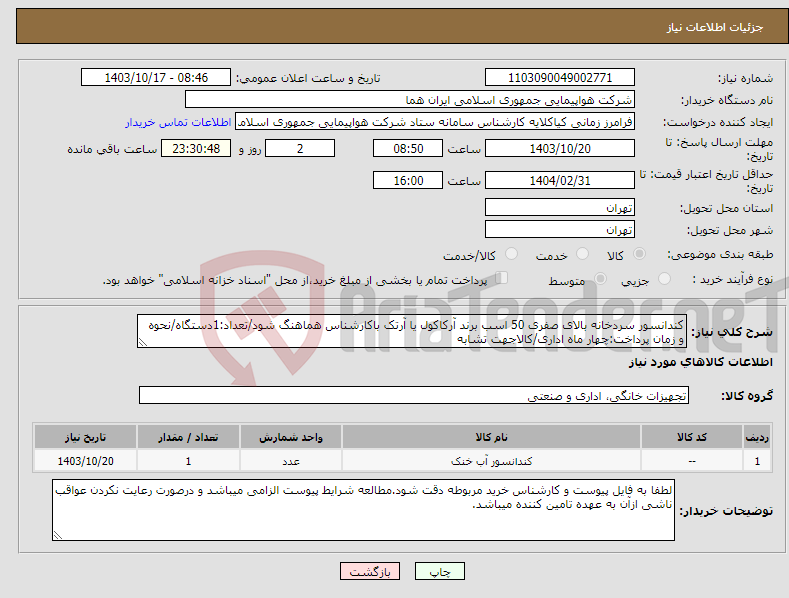Click the price validity time 16:00 field
The image size is (789, 598).
click(x=408, y=180)
